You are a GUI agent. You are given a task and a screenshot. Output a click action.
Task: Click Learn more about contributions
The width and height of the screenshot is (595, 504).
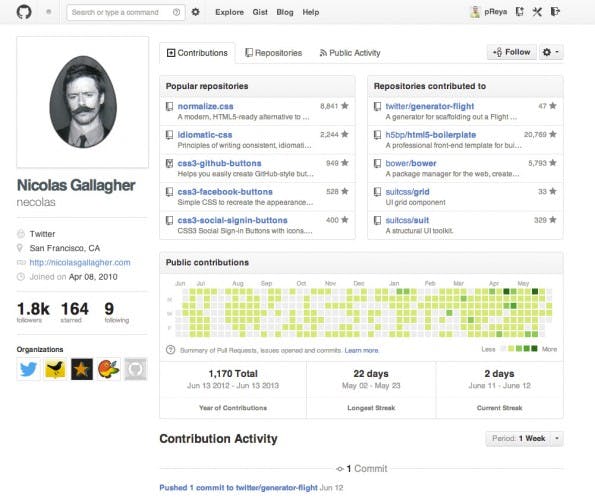(x=362, y=350)
